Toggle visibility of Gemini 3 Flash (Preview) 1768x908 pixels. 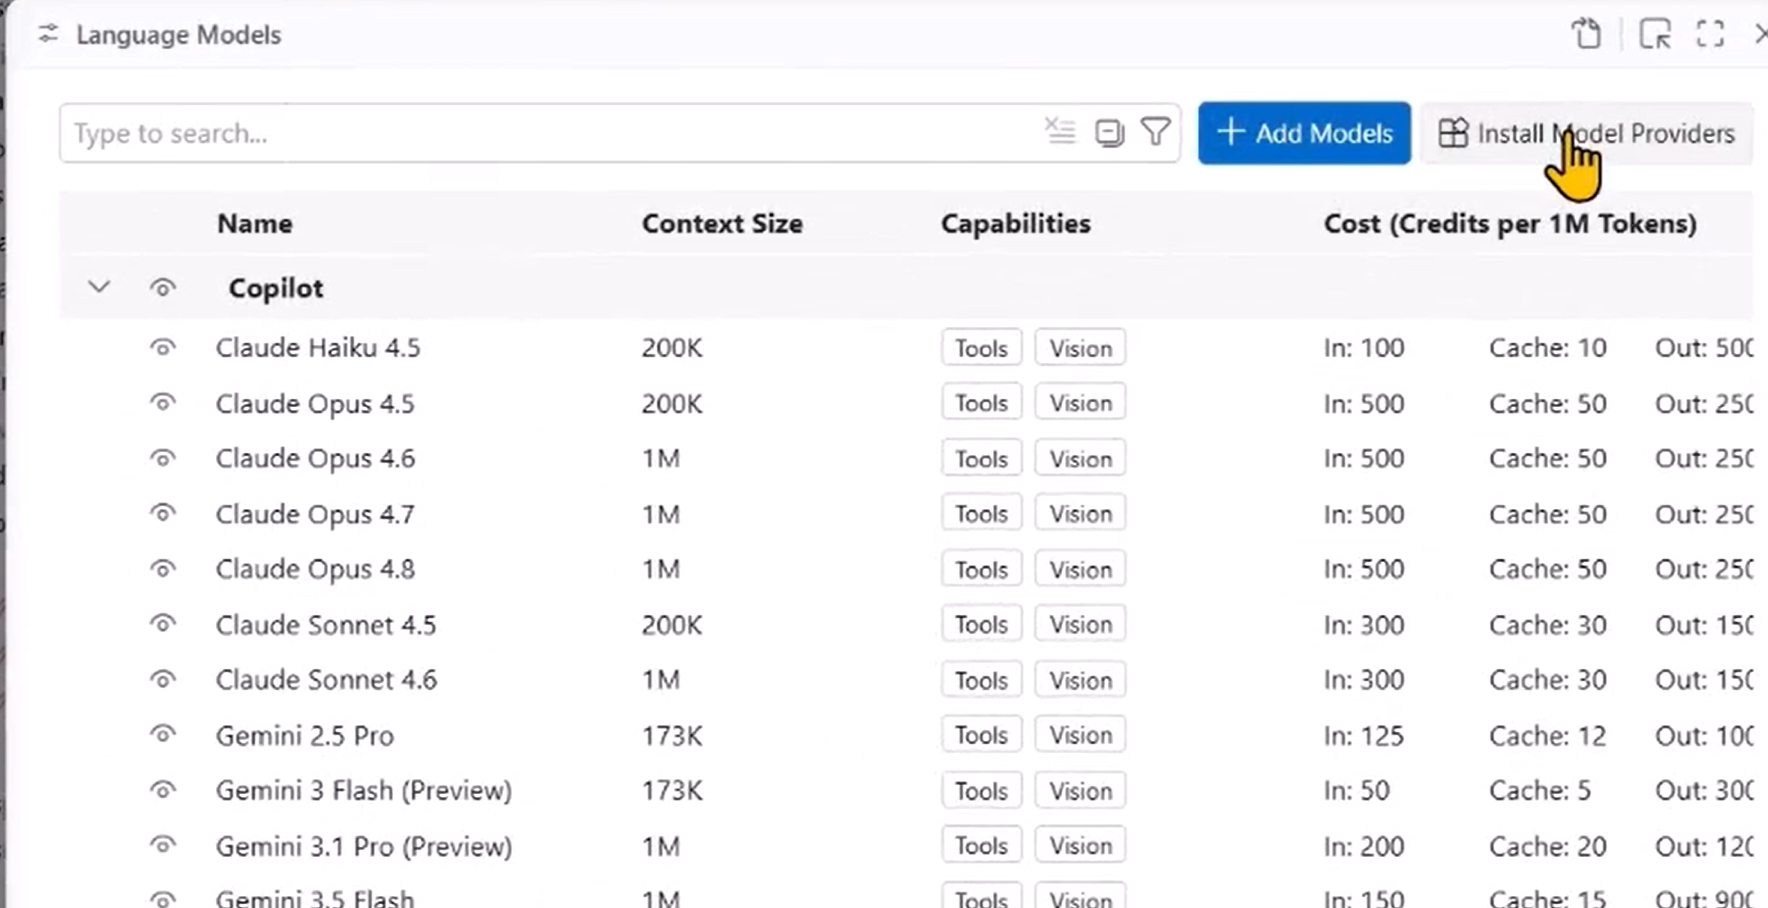click(163, 790)
